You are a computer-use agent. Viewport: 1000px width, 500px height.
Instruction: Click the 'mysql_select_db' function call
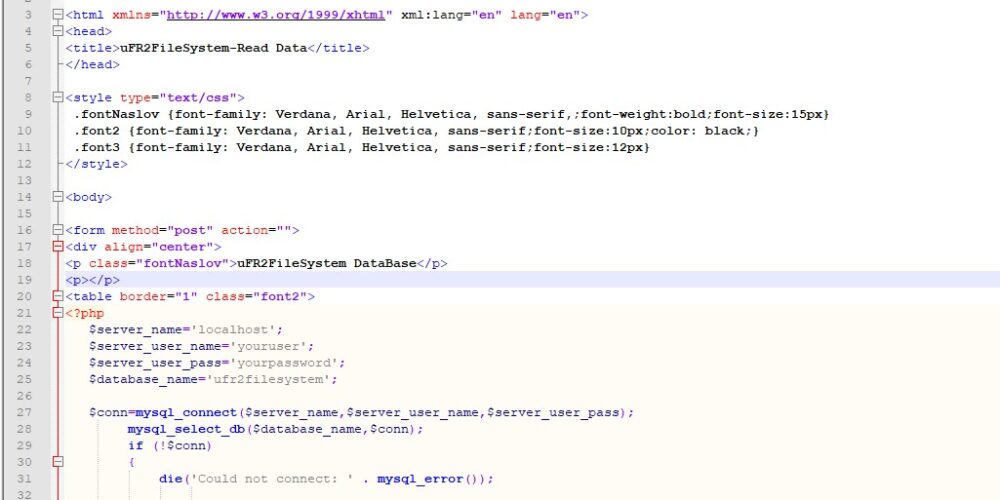tap(186, 429)
